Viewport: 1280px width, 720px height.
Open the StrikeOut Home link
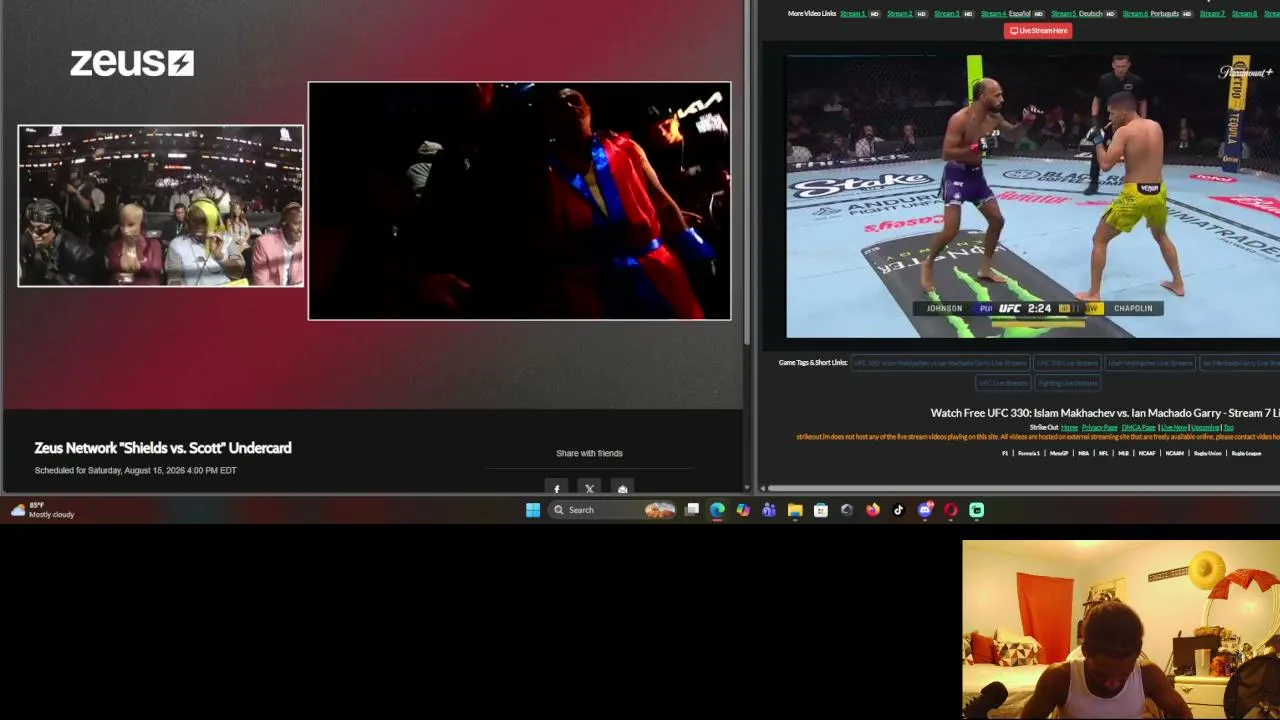[1069, 428]
